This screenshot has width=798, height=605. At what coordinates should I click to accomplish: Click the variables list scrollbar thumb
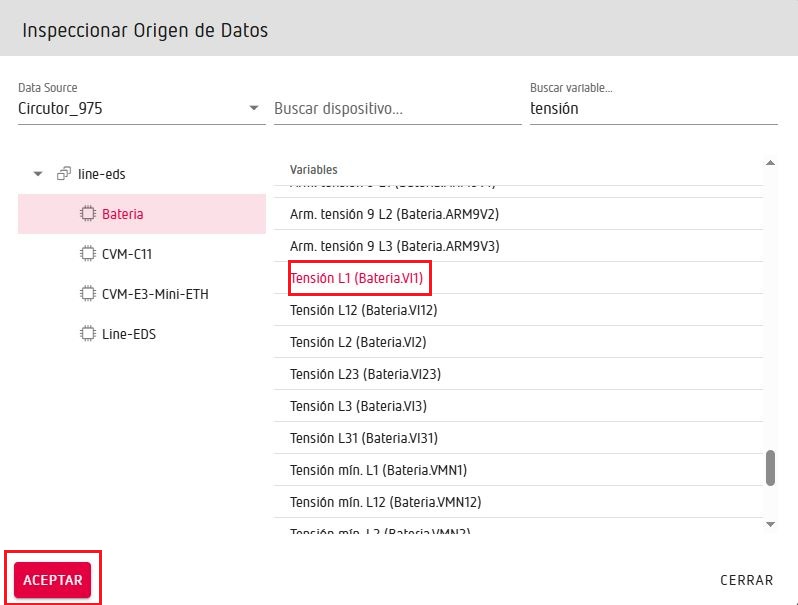coord(770,468)
